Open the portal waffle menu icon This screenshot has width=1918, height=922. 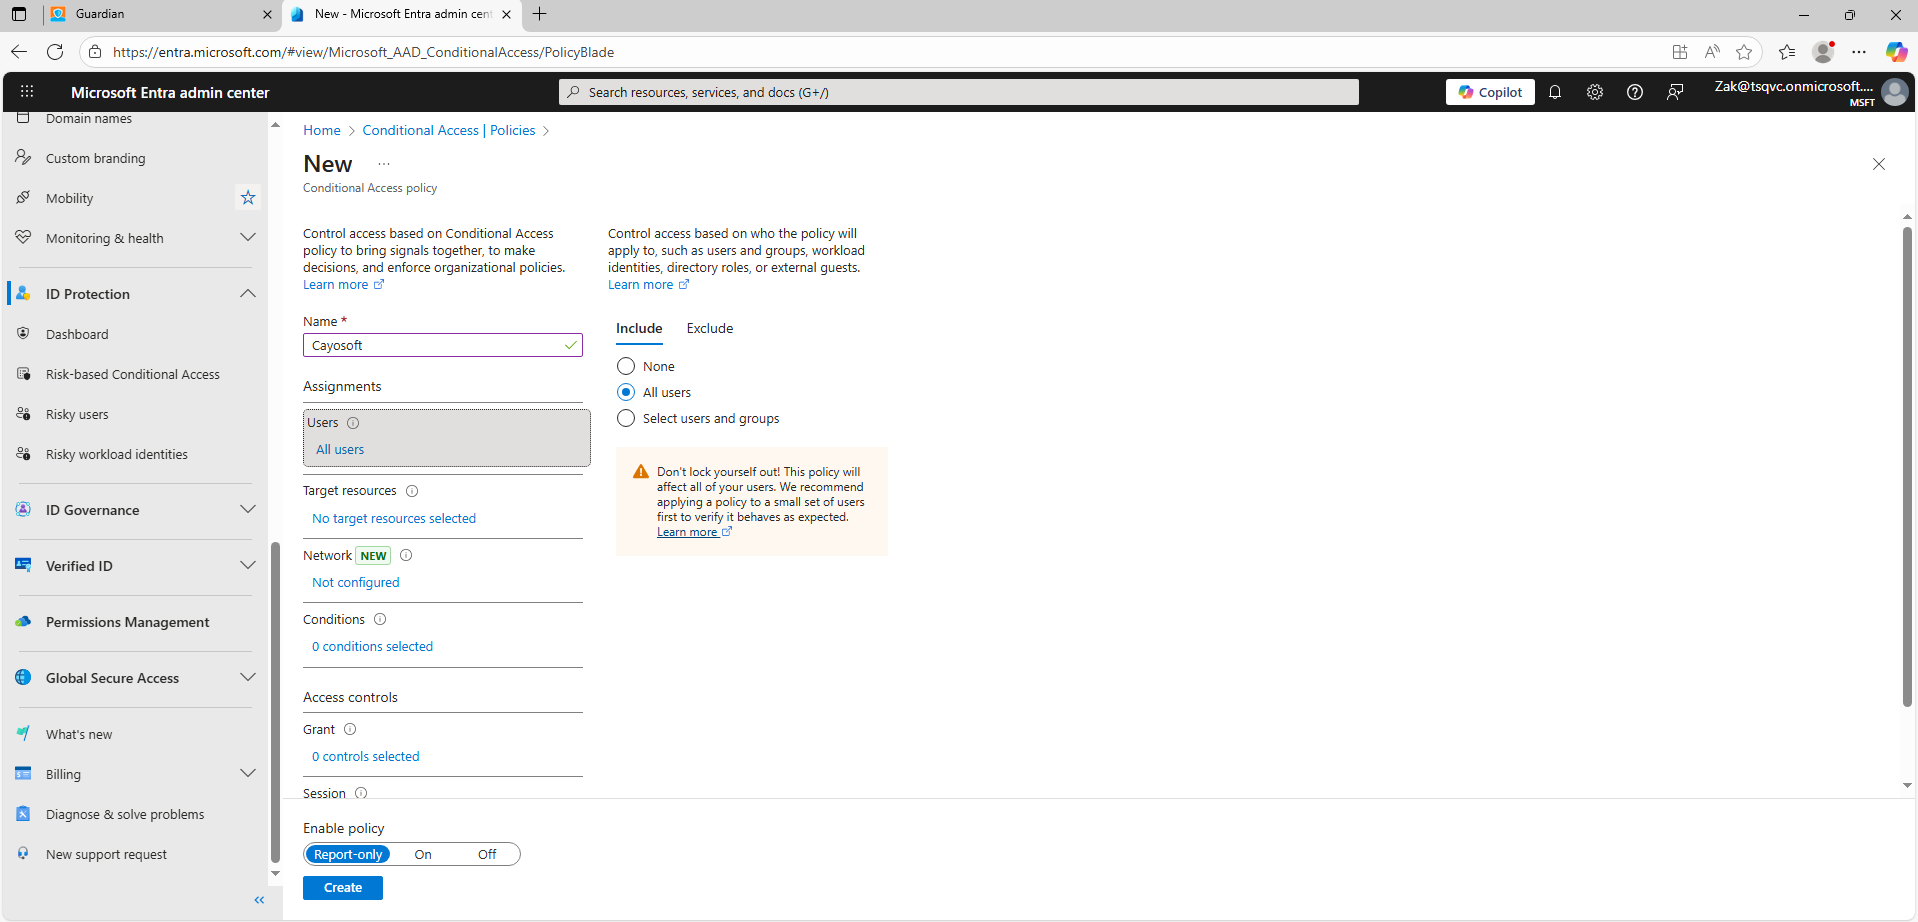point(27,92)
